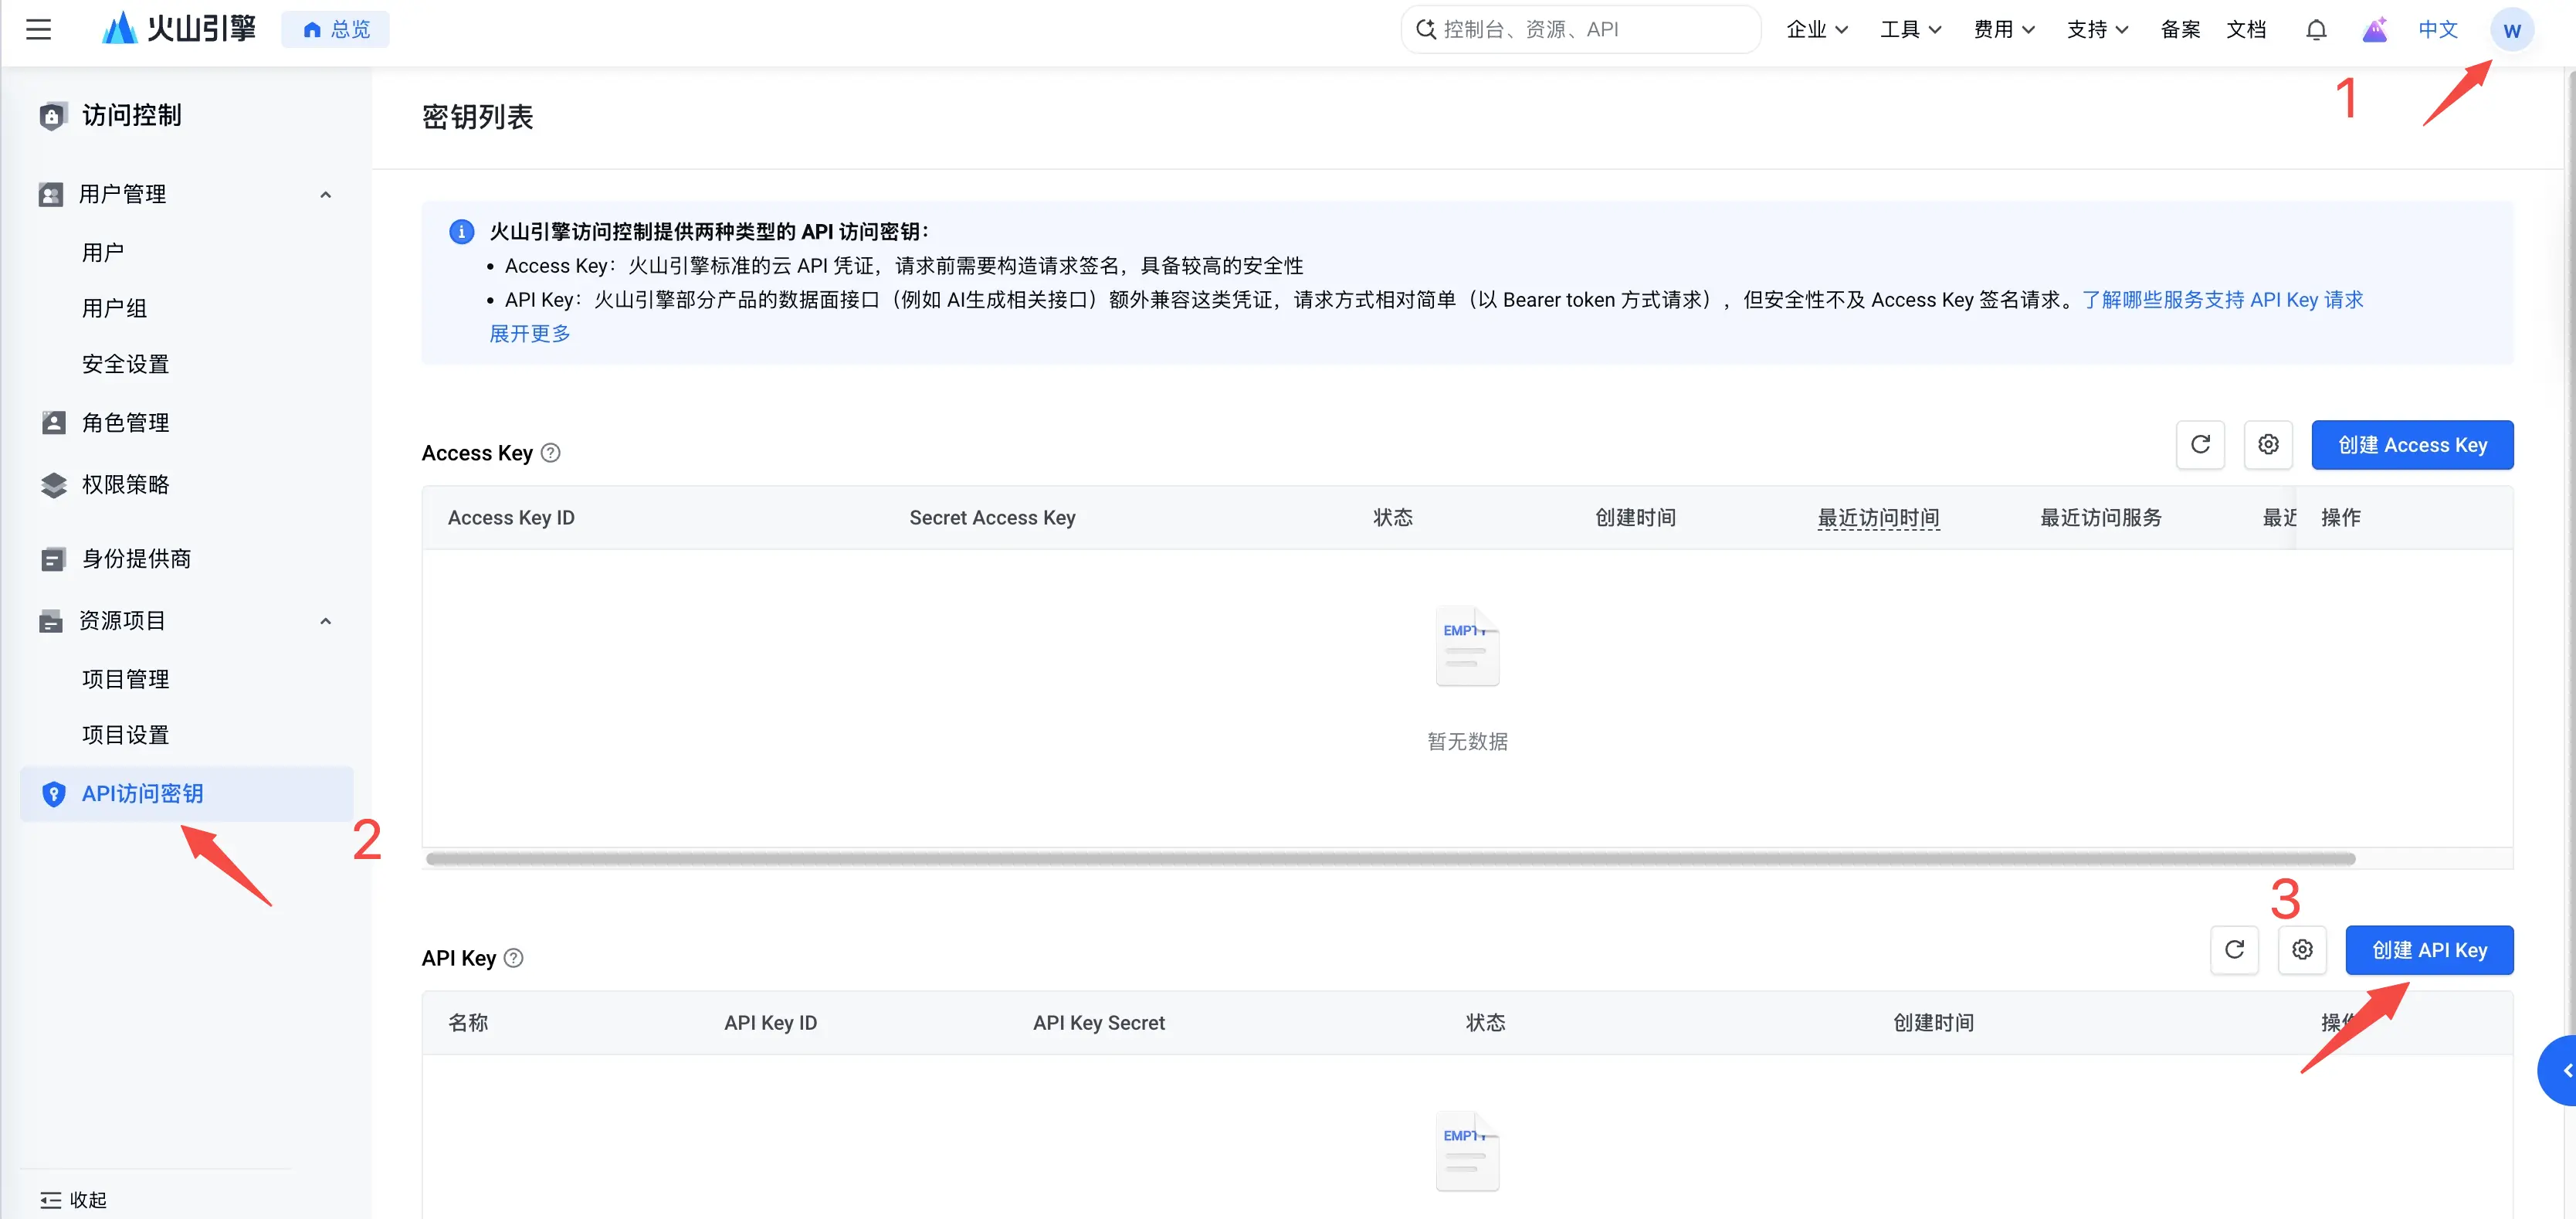Screen dimensions: 2576x1219
Task: Click the API Key help question icon
Action: tap(513, 958)
